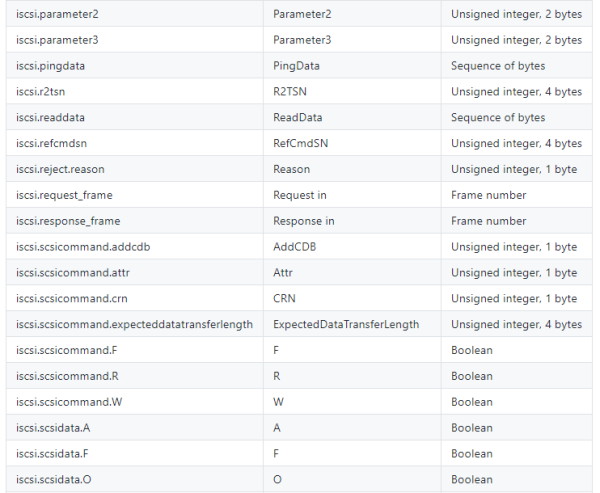Viewport: 600px width, 493px height.
Task: Select the iscsi.r2tsn row name
Action: click(x=41, y=92)
